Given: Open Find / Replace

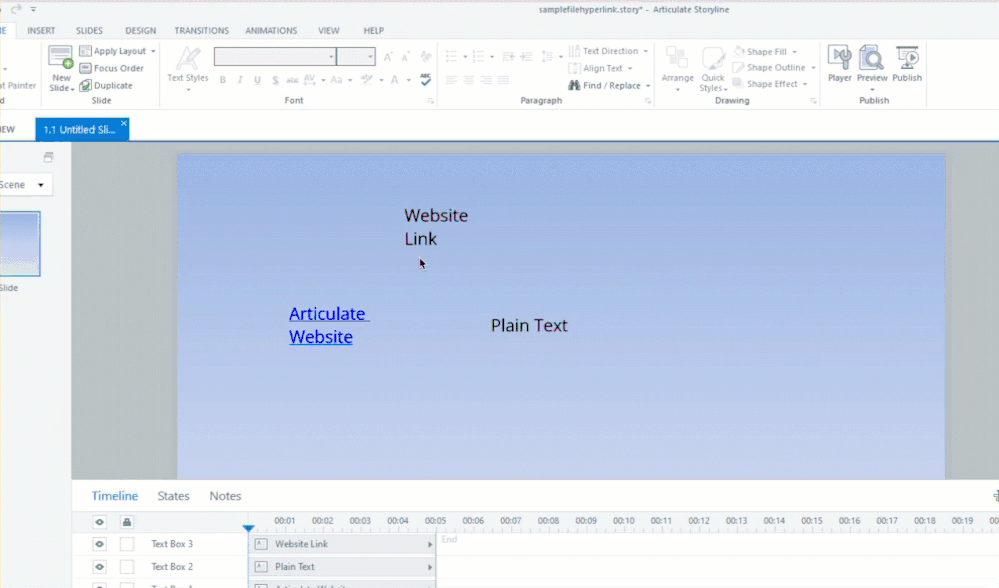Looking at the screenshot, I should pyautogui.click(x=608, y=85).
